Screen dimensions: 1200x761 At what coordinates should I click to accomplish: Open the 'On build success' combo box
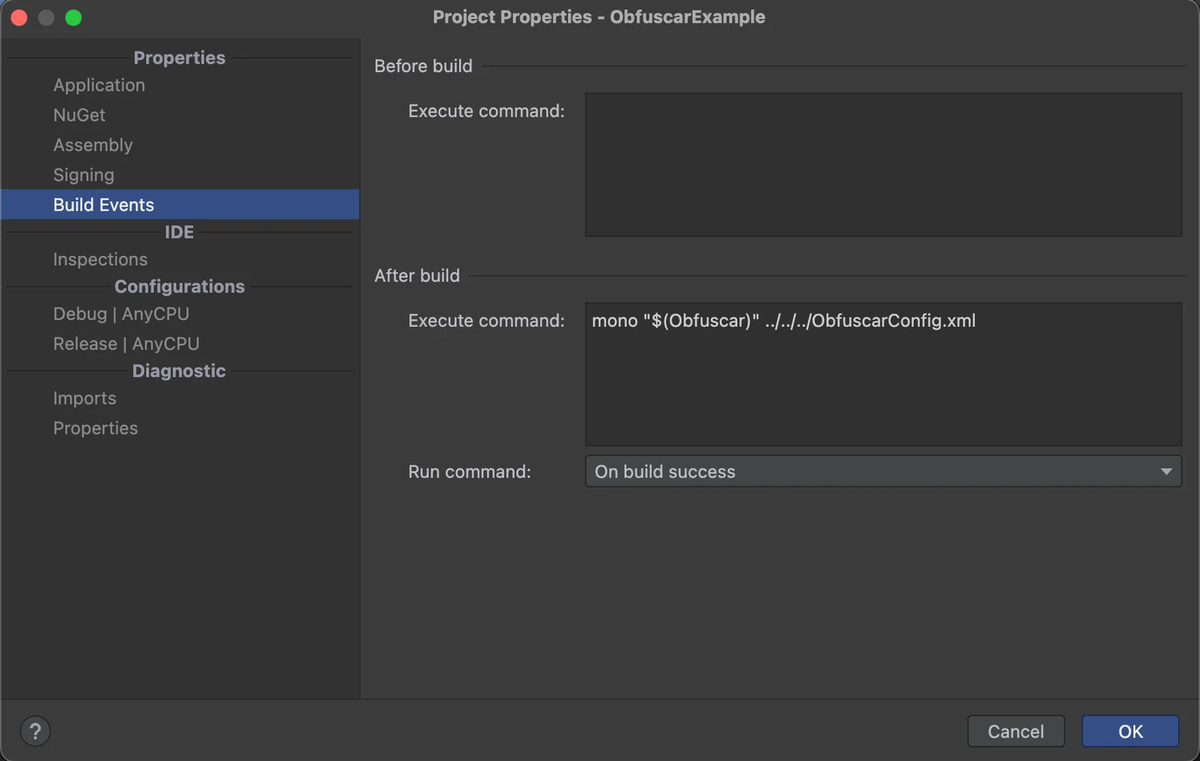pyautogui.click(x=883, y=471)
